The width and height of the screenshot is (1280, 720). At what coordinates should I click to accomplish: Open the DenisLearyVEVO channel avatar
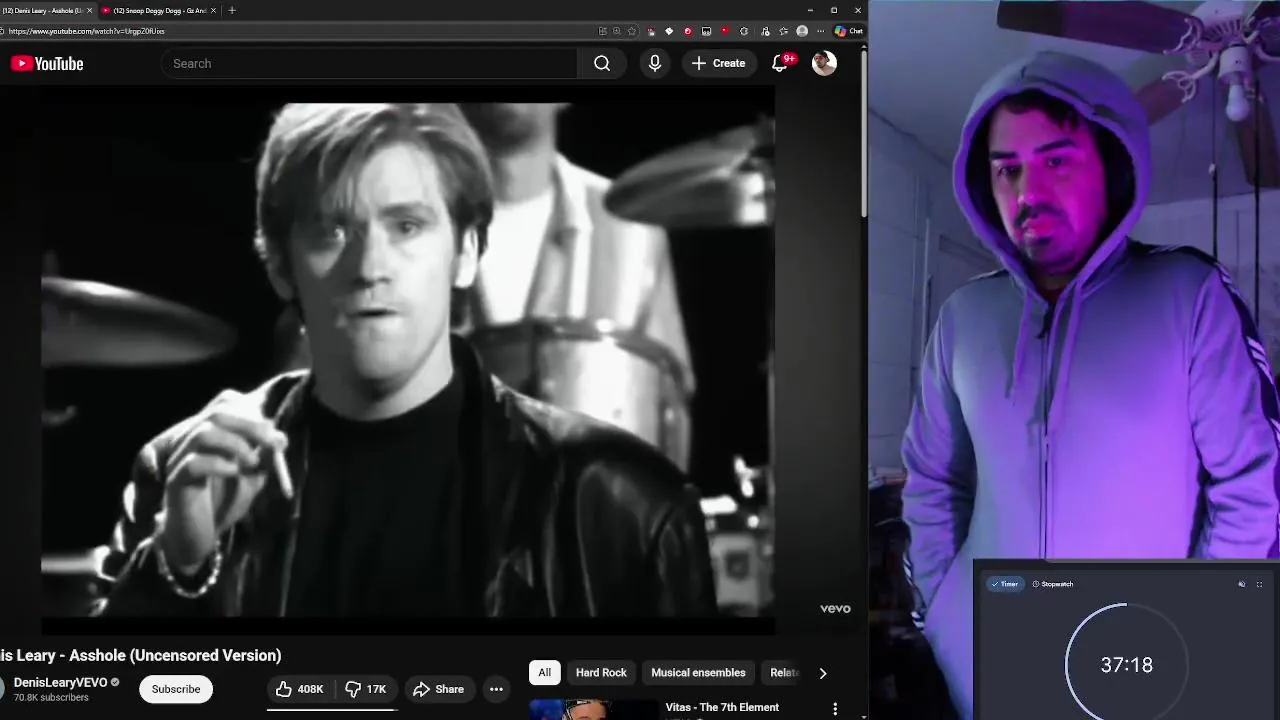pyautogui.click(x=1, y=689)
